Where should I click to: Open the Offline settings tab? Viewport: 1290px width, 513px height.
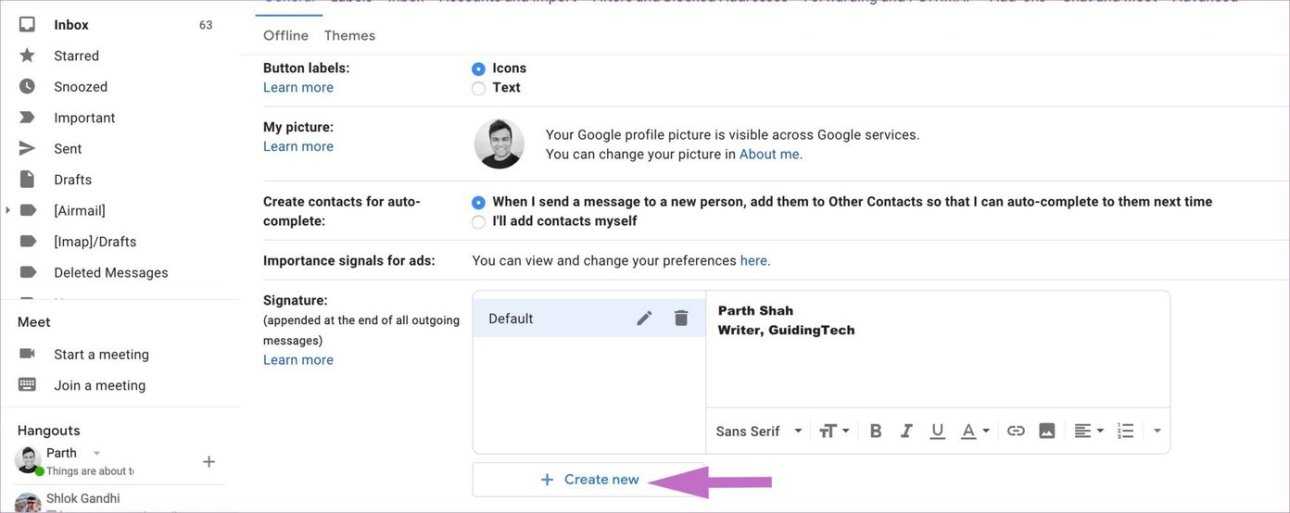point(286,35)
